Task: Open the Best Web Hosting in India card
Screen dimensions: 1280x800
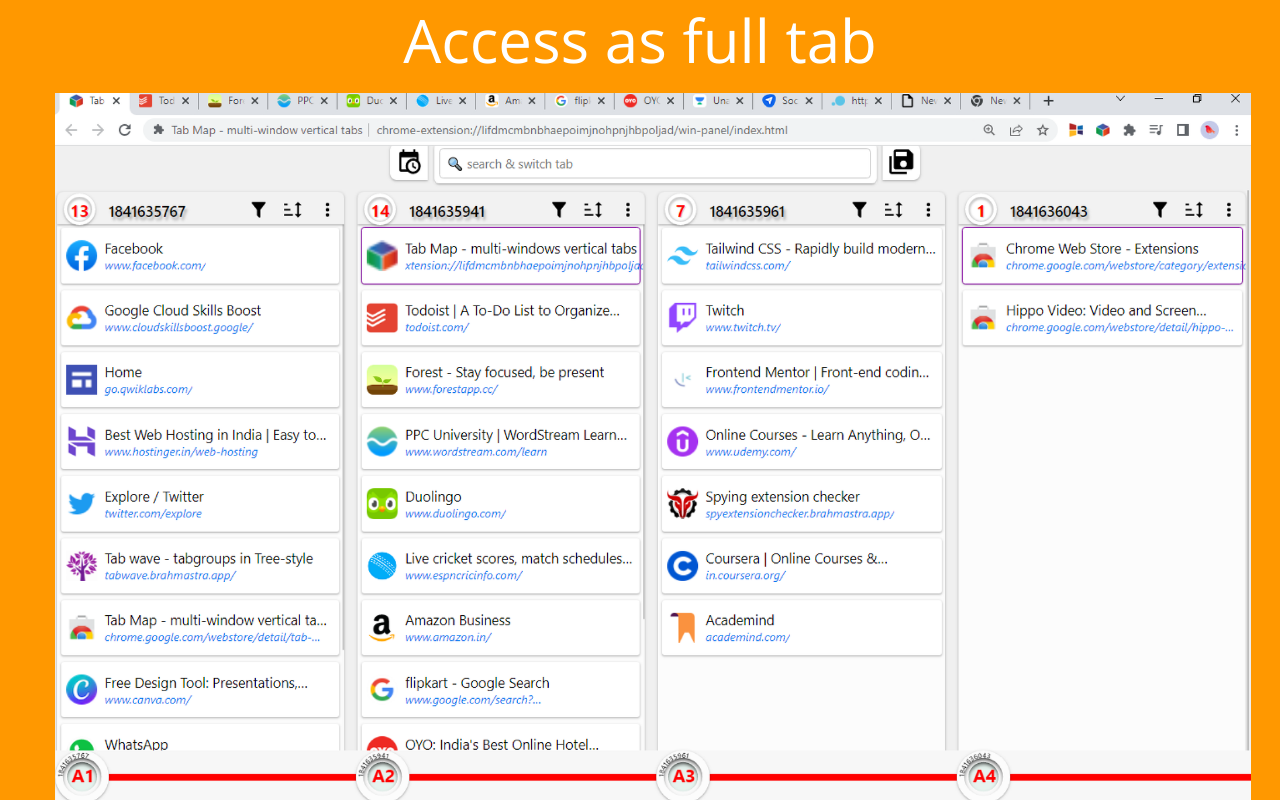Action: tap(201, 442)
